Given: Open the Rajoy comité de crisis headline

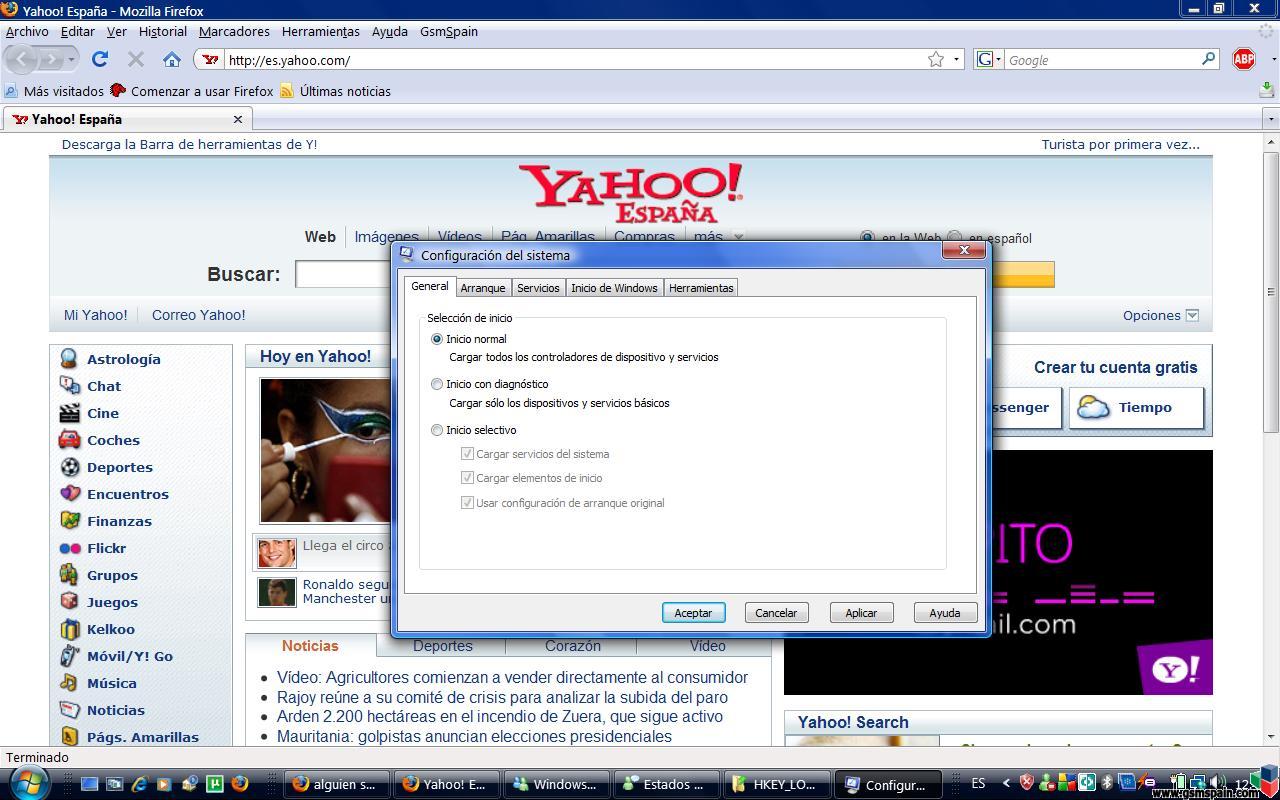Looking at the screenshot, I should point(502,697).
